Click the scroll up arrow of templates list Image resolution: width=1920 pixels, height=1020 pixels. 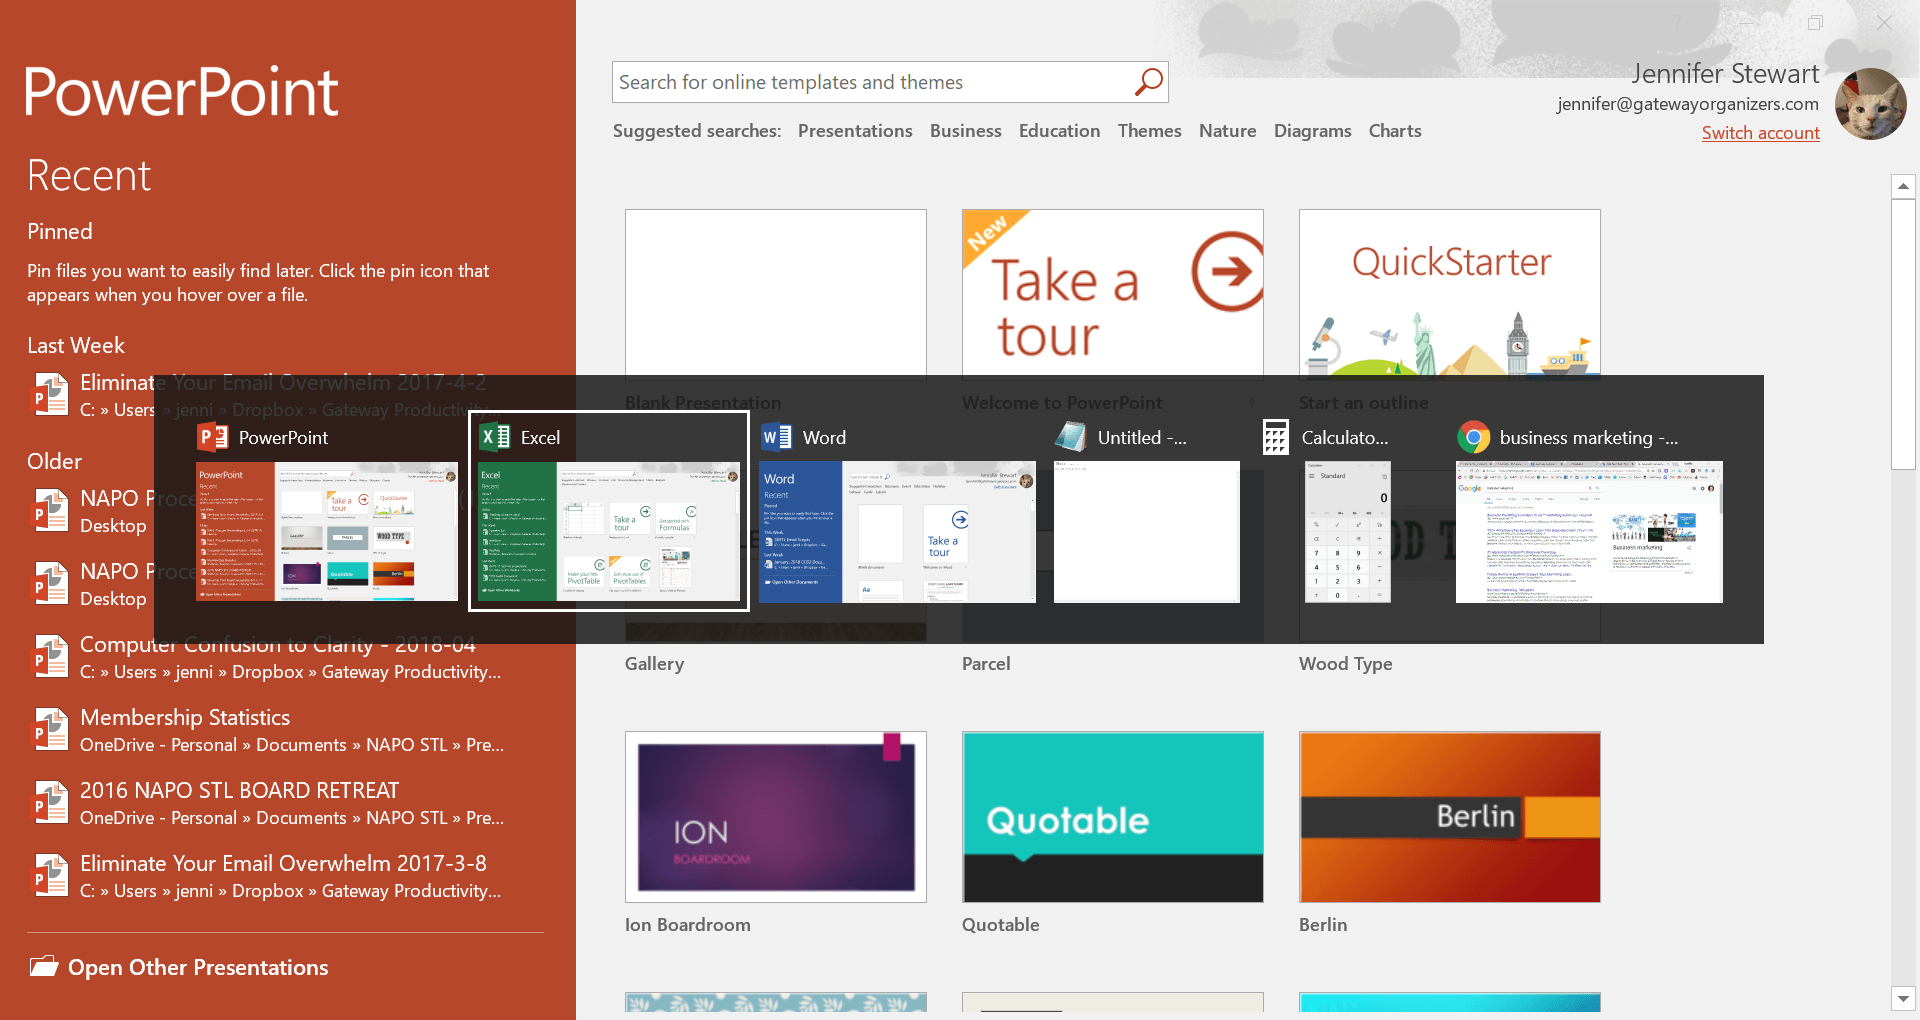tap(1903, 186)
